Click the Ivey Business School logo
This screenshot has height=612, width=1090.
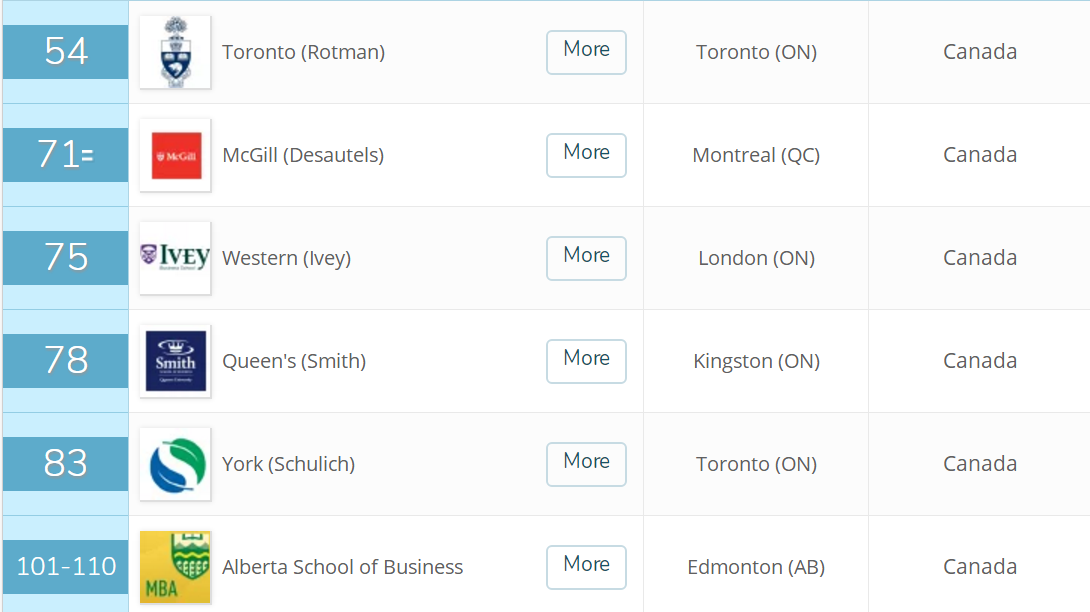[175, 258]
